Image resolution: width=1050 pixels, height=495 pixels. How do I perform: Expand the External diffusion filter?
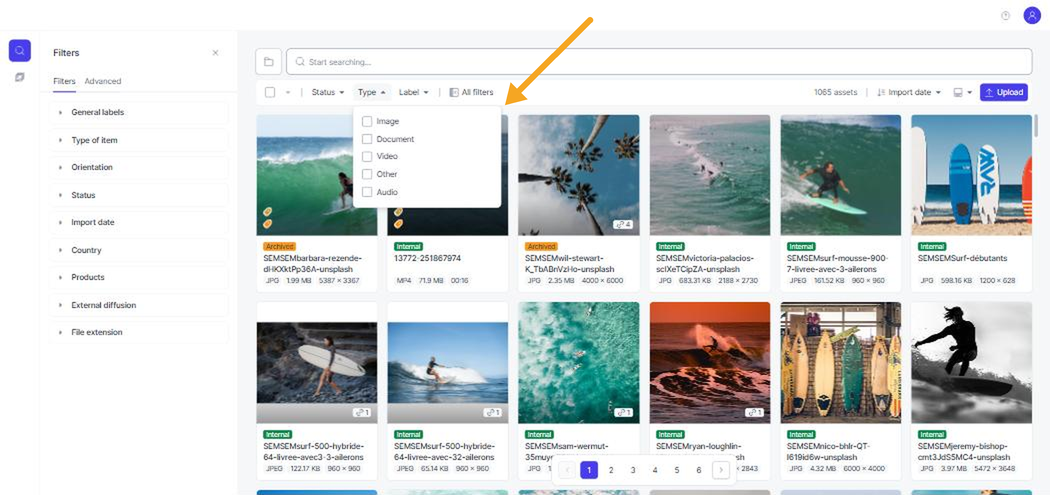pos(139,305)
